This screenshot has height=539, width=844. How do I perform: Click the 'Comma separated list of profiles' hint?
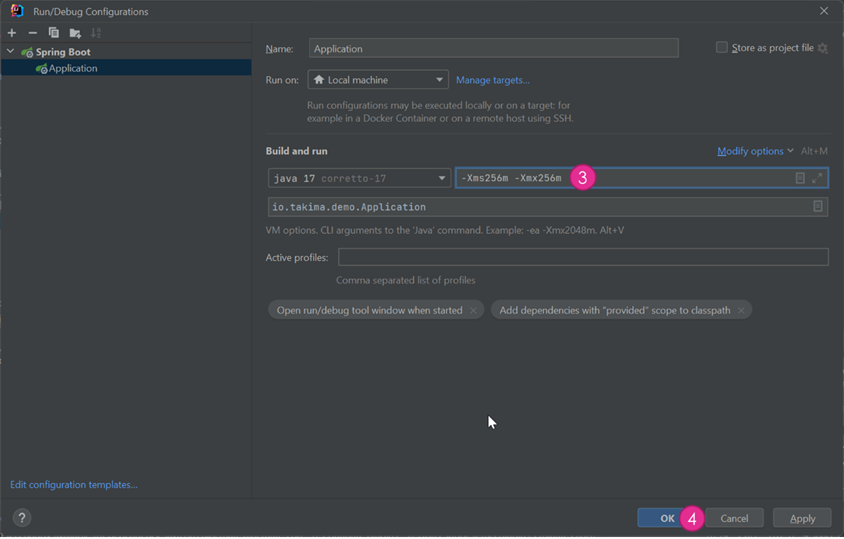(405, 281)
